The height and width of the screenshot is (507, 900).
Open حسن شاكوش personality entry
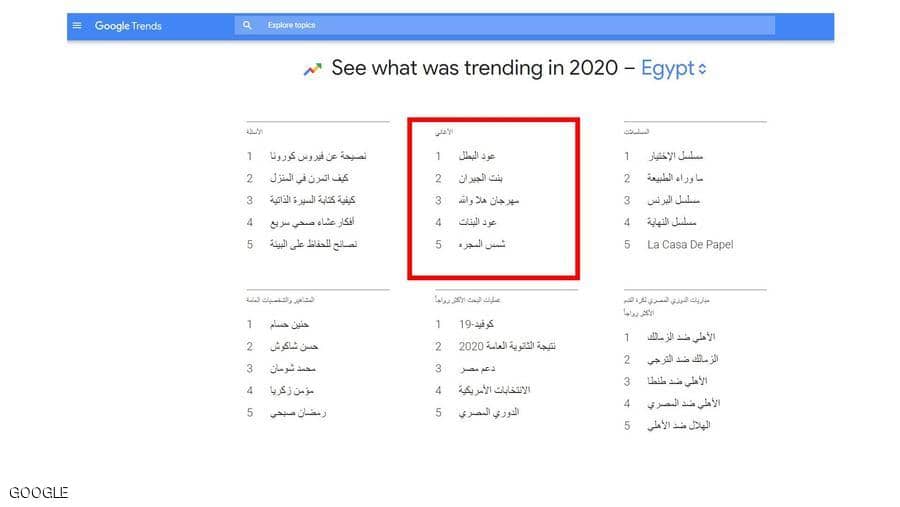pyautogui.click(x=294, y=346)
